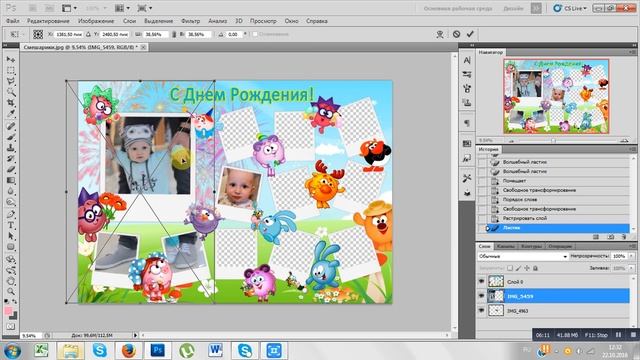
Task: Commit the transform with checkmark
Action: click(x=470, y=34)
